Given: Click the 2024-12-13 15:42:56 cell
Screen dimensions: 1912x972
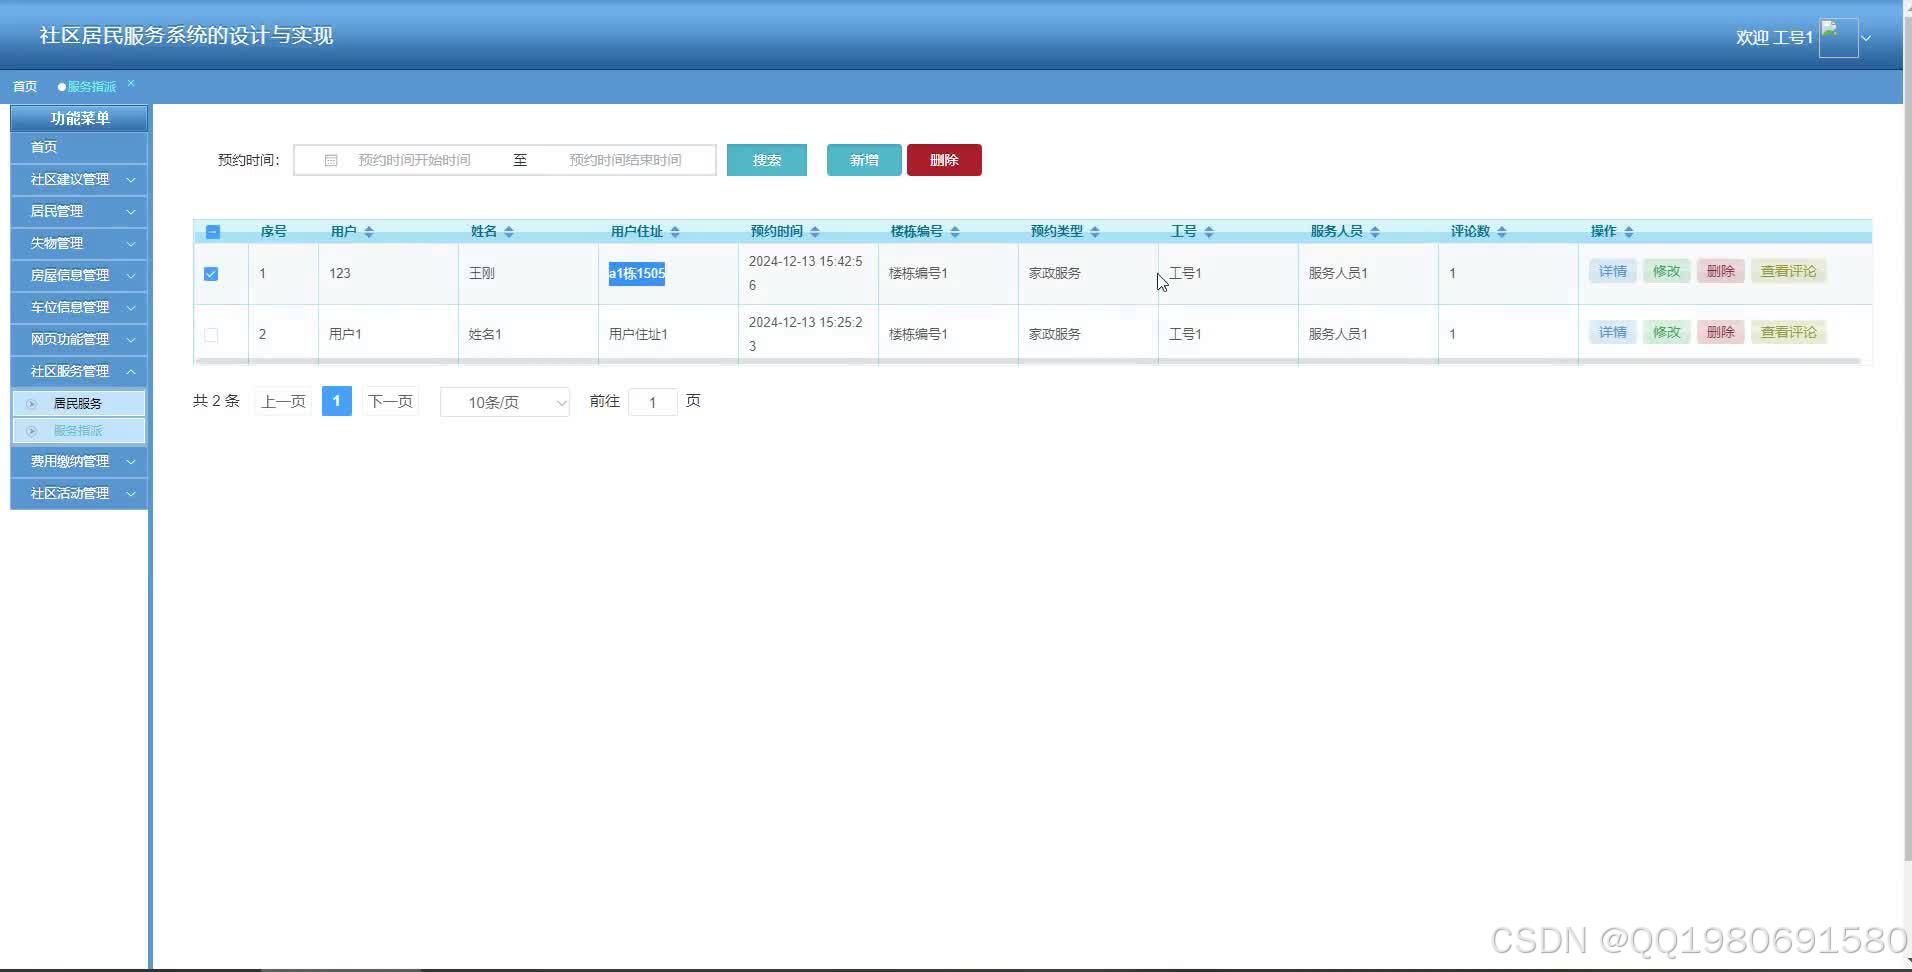Looking at the screenshot, I should pyautogui.click(x=806, y=274).
